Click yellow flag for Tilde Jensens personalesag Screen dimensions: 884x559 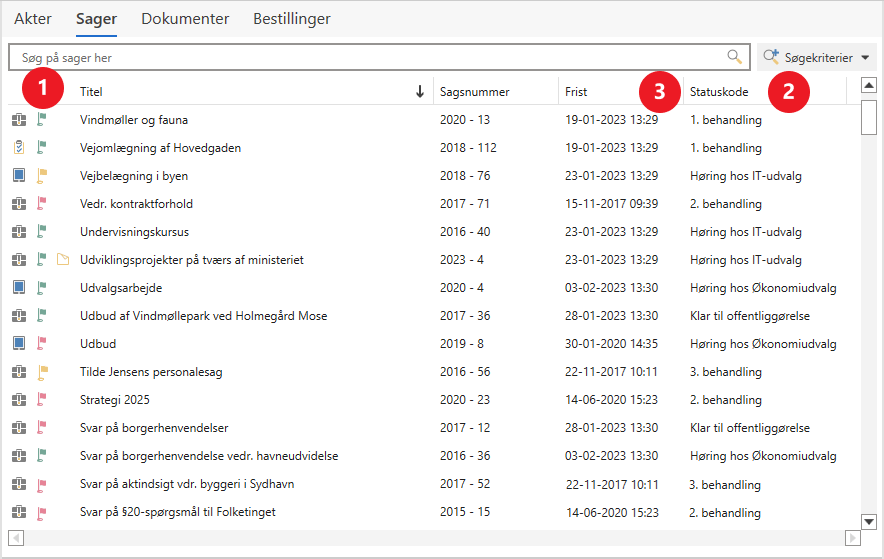point(42,372)
